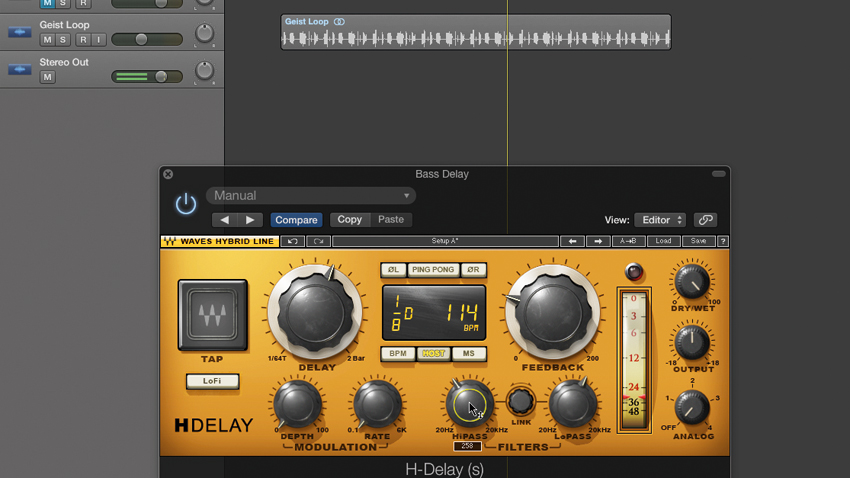Click the Compare button

pyautogui.click(x=296, y=219)
